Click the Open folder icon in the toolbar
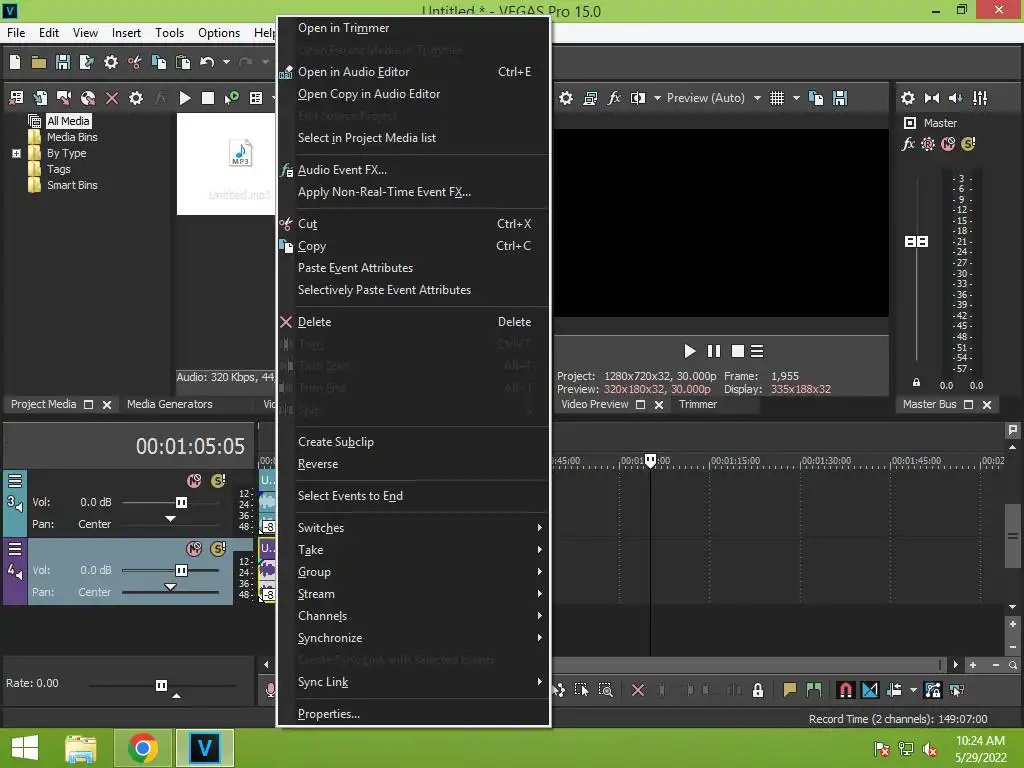 pyautogui.click(x=39, y=62)
